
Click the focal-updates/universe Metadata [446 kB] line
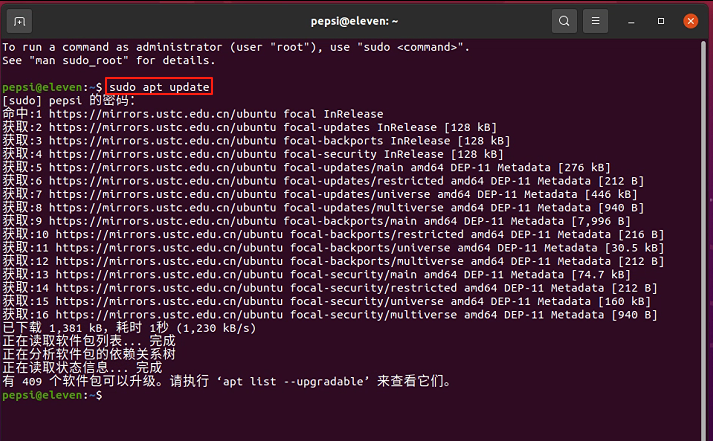pyautogui.click(x=320, y=194)
